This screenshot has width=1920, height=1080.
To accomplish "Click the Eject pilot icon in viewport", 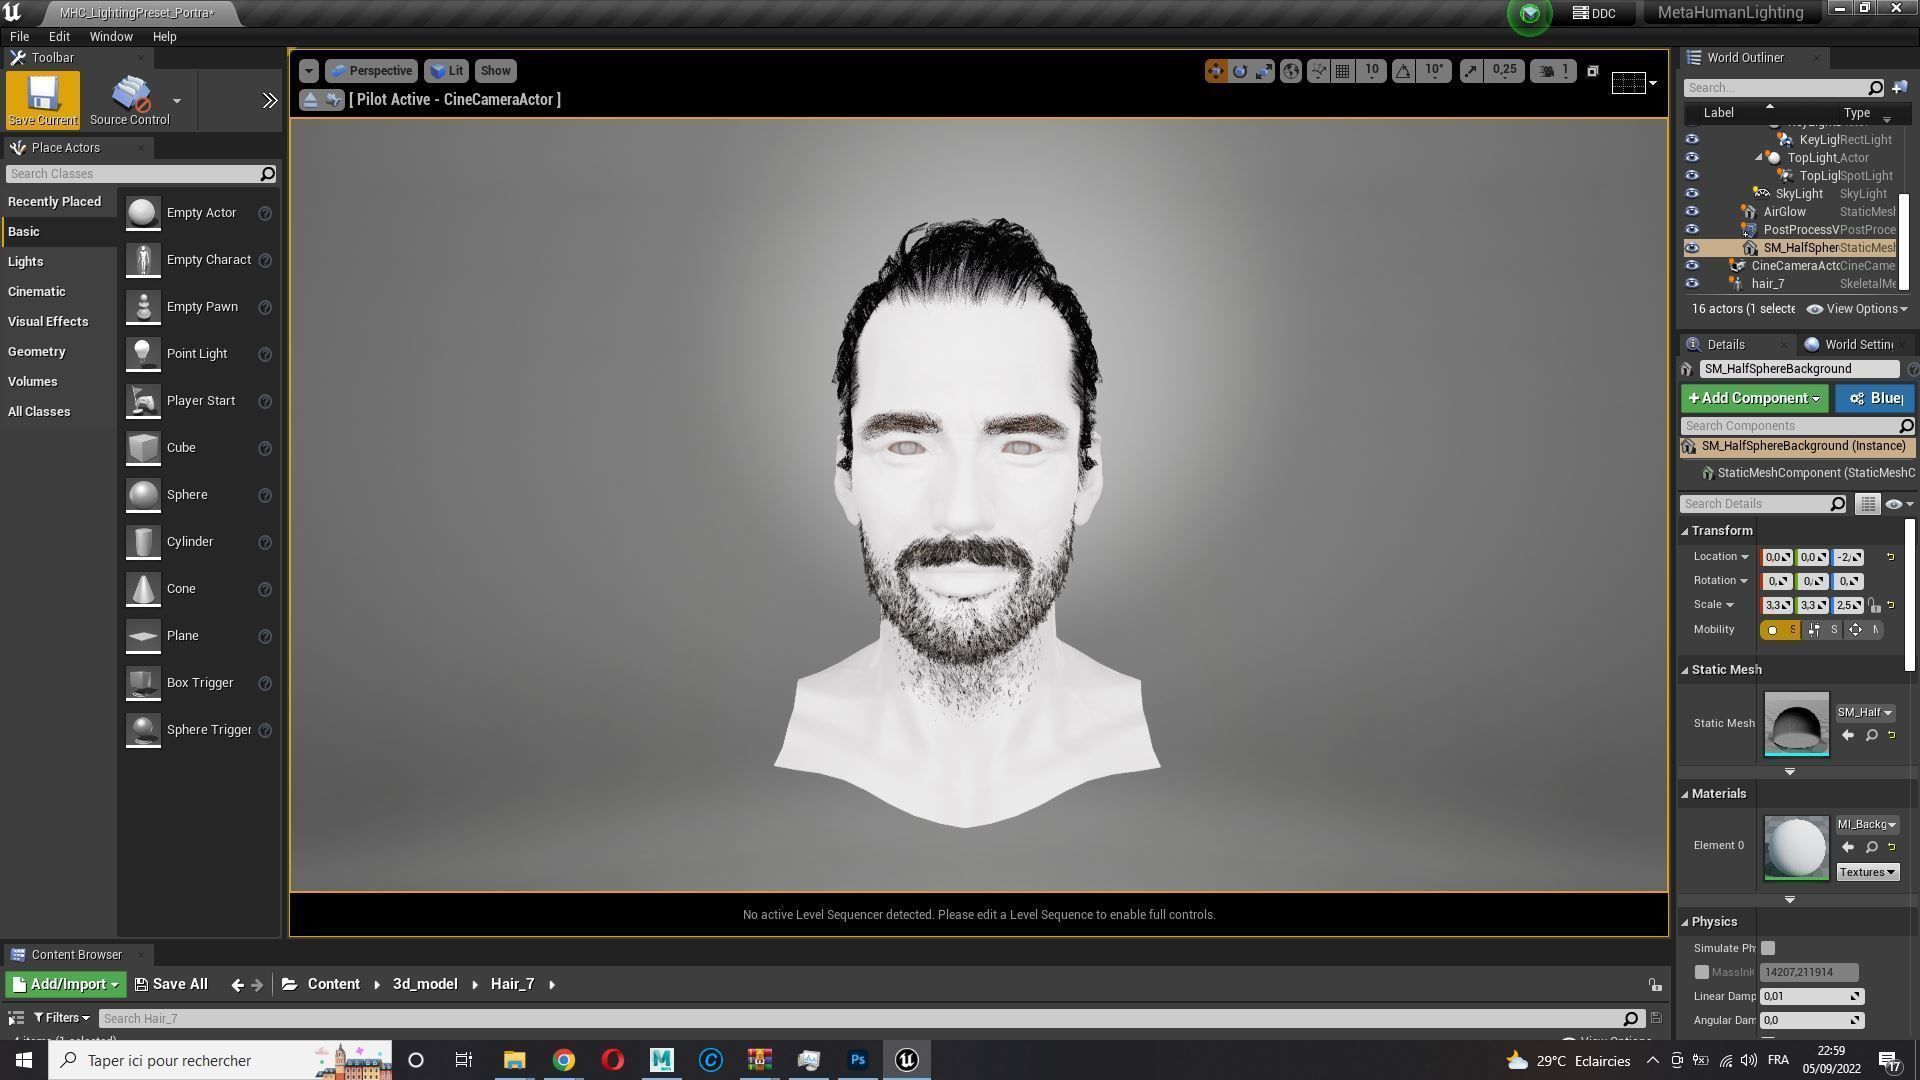I will [310, 100].
